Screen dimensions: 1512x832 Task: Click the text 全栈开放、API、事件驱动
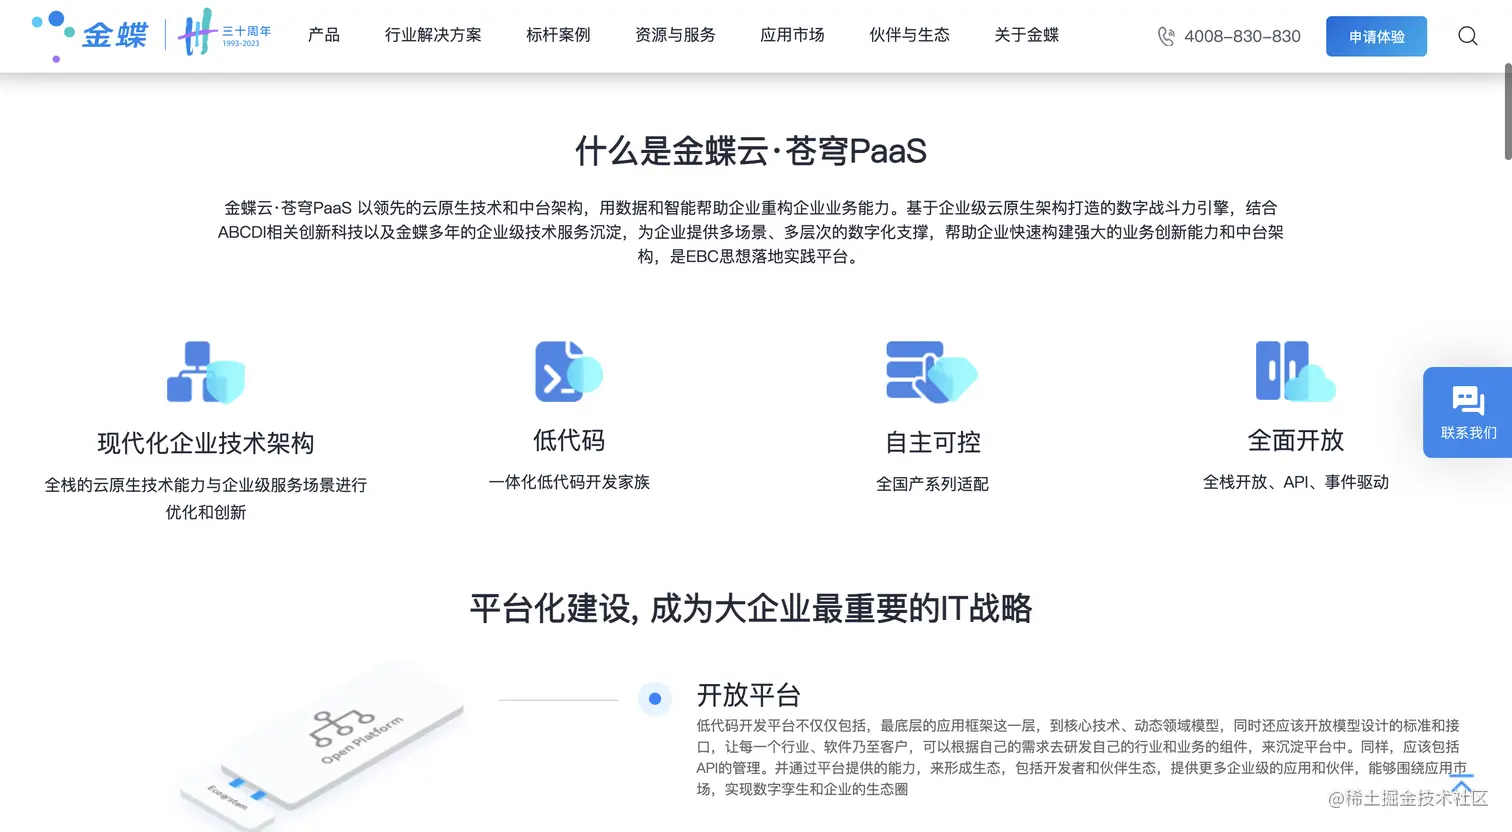(1296, 482)
